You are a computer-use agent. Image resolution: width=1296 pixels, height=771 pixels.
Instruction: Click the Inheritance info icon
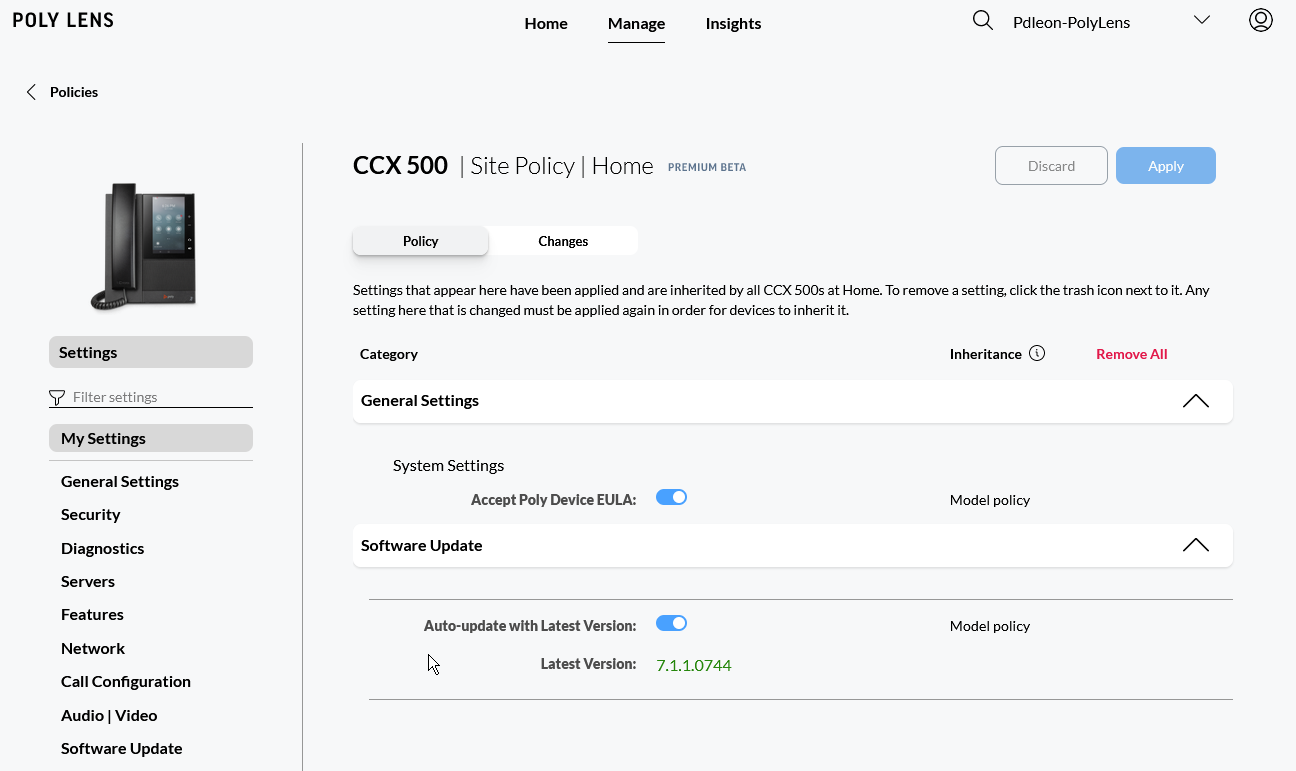pyautogui.click(x=1037, y=353)
